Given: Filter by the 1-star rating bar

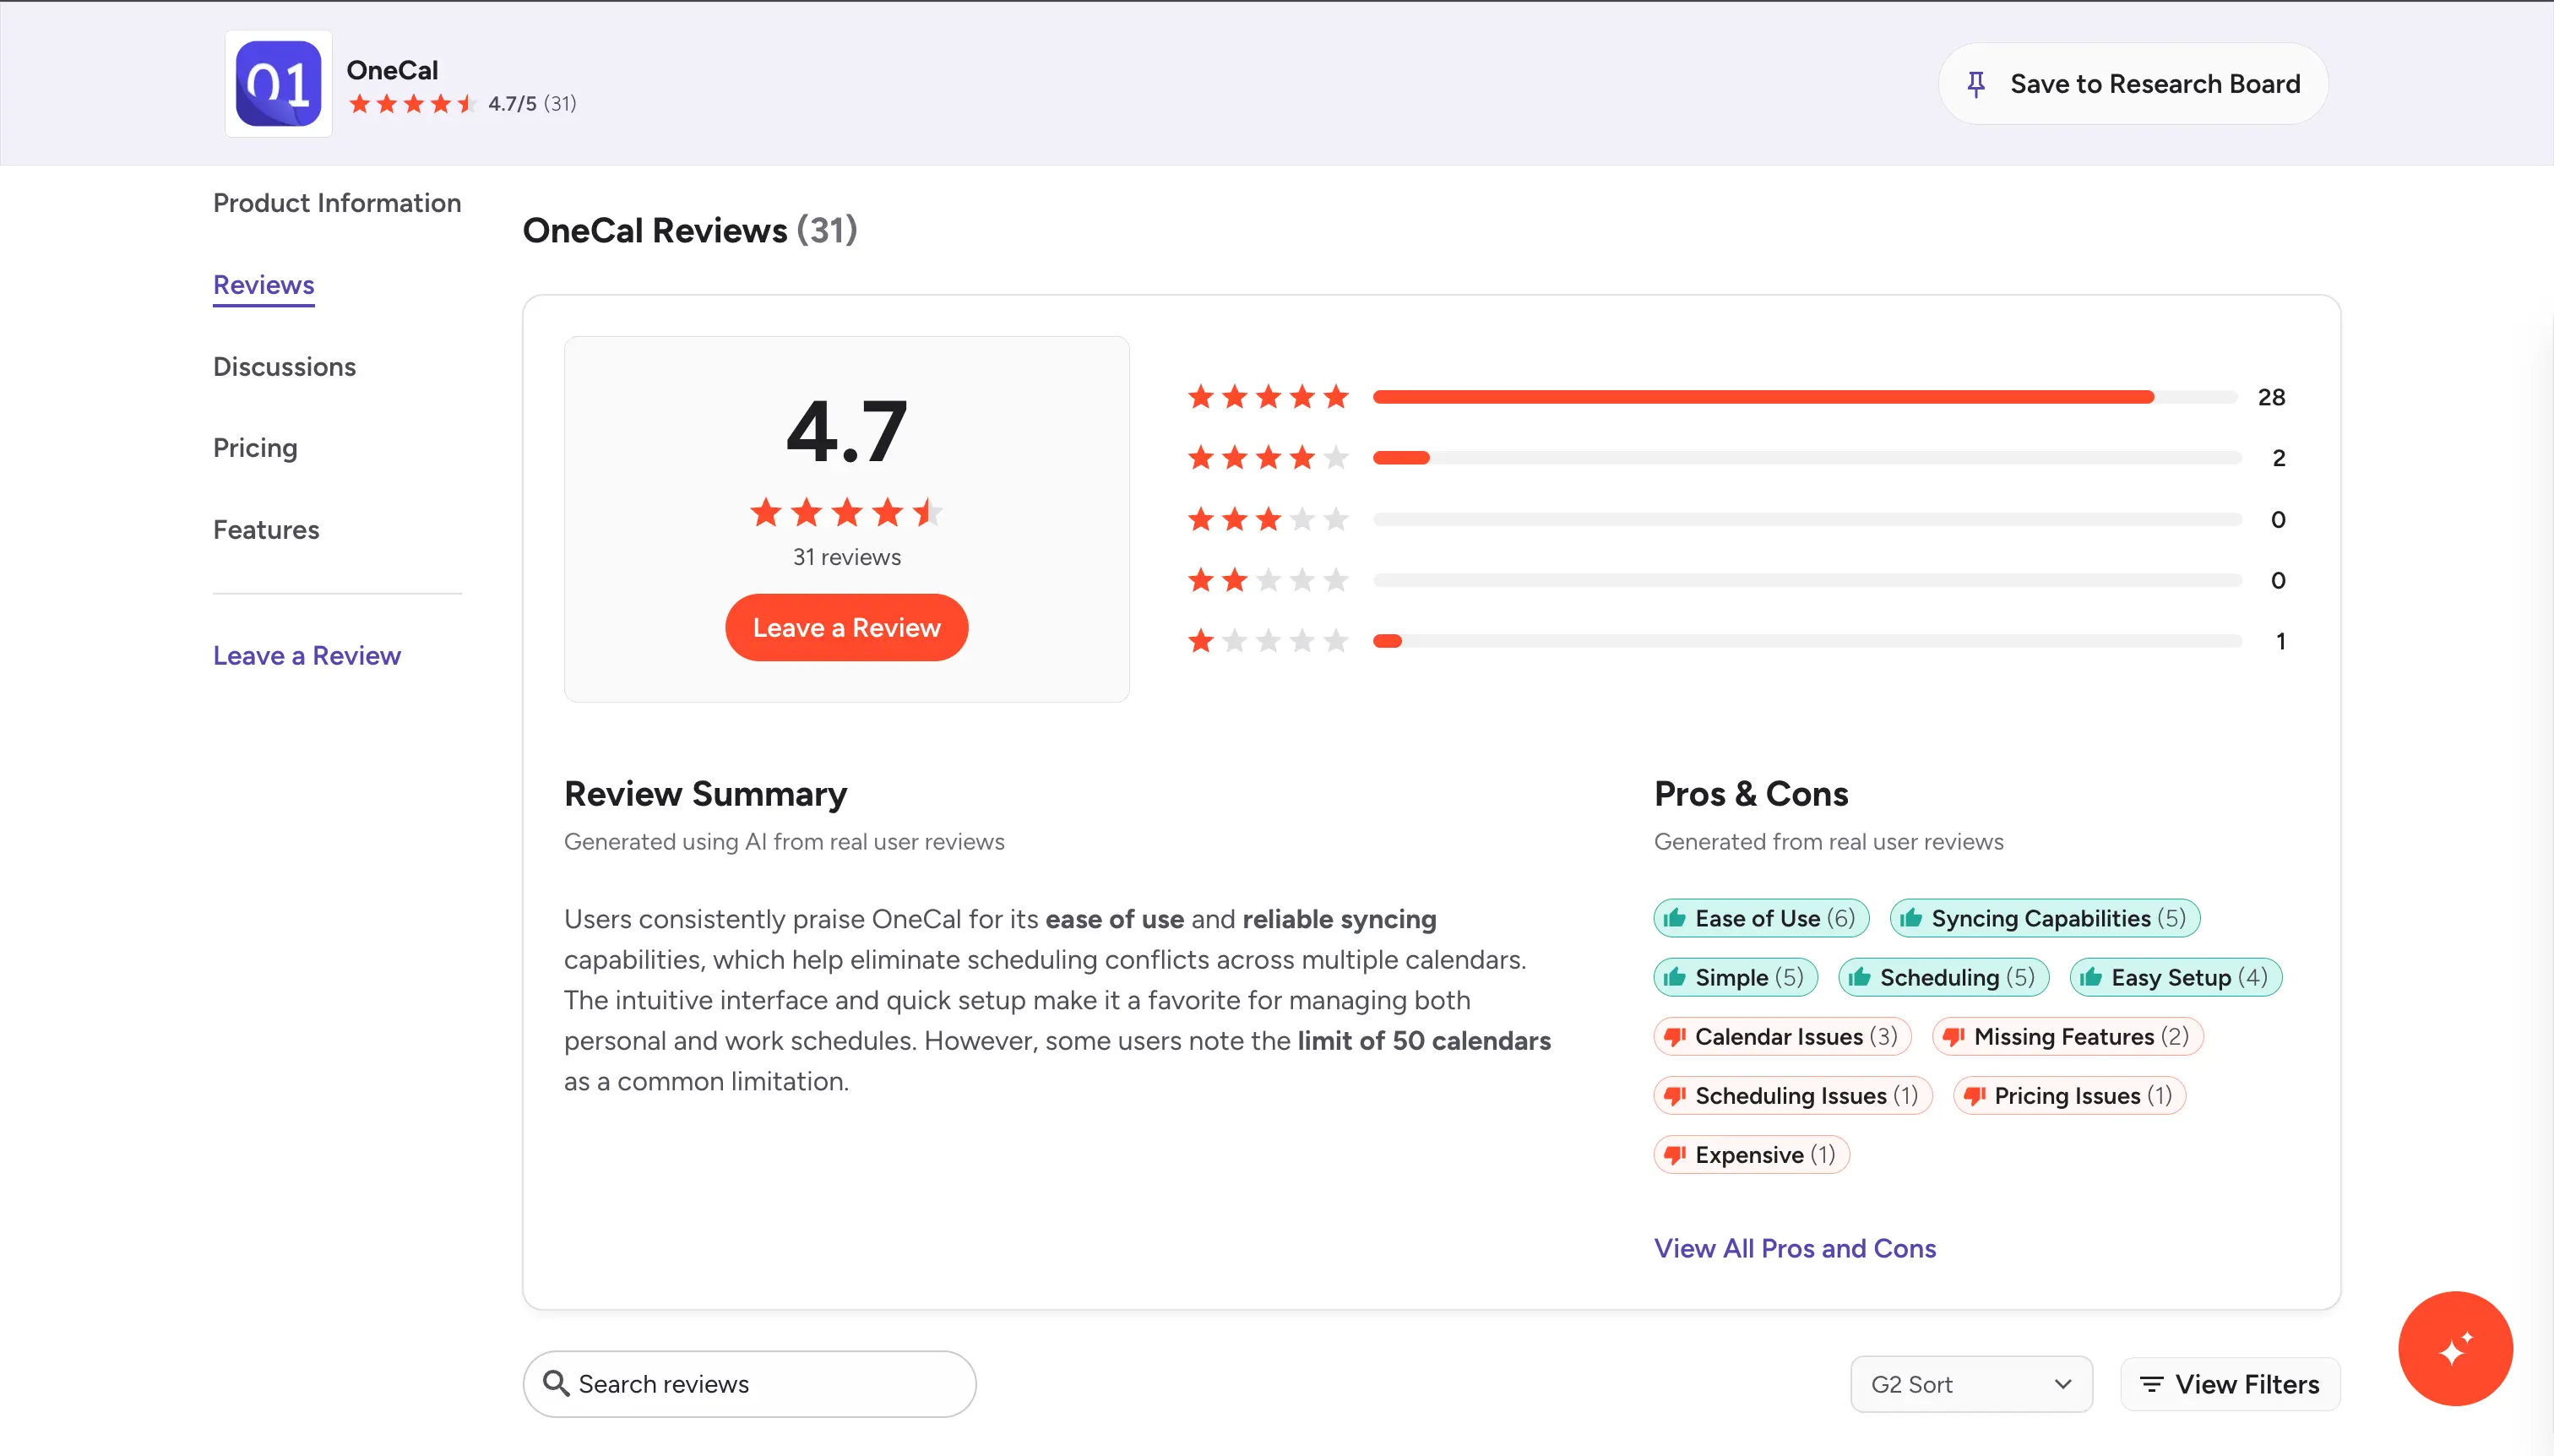Looking at the screenshot, I should click(x=1806, y=641).
